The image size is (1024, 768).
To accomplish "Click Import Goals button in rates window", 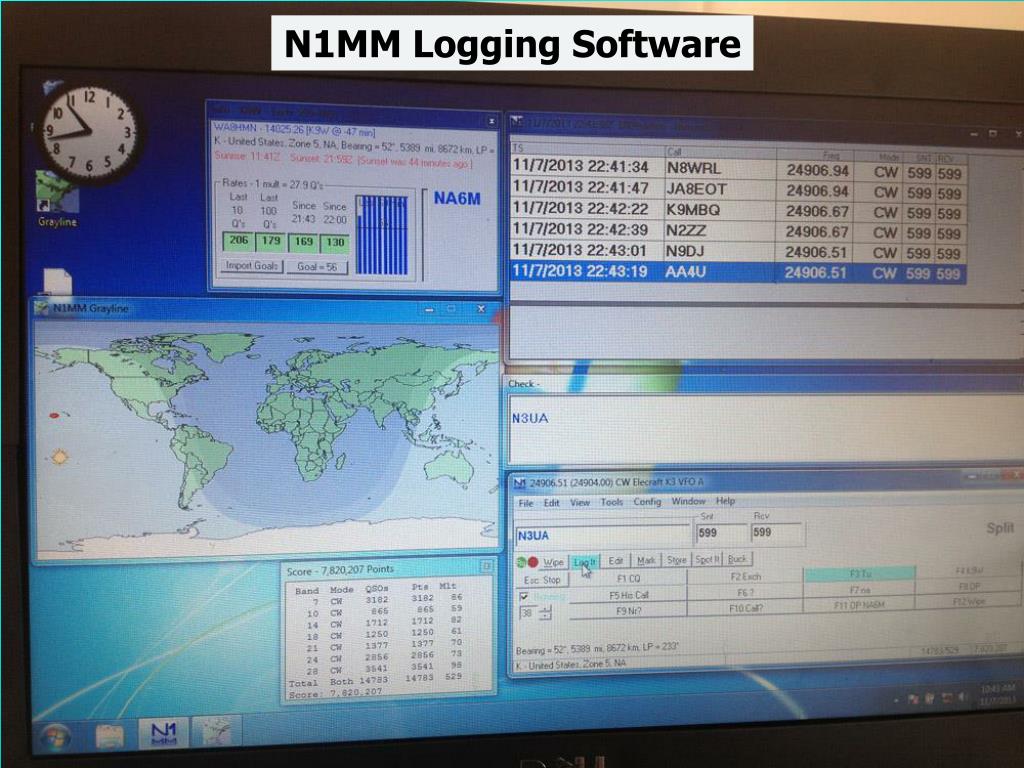I will [x=251, y=266].
